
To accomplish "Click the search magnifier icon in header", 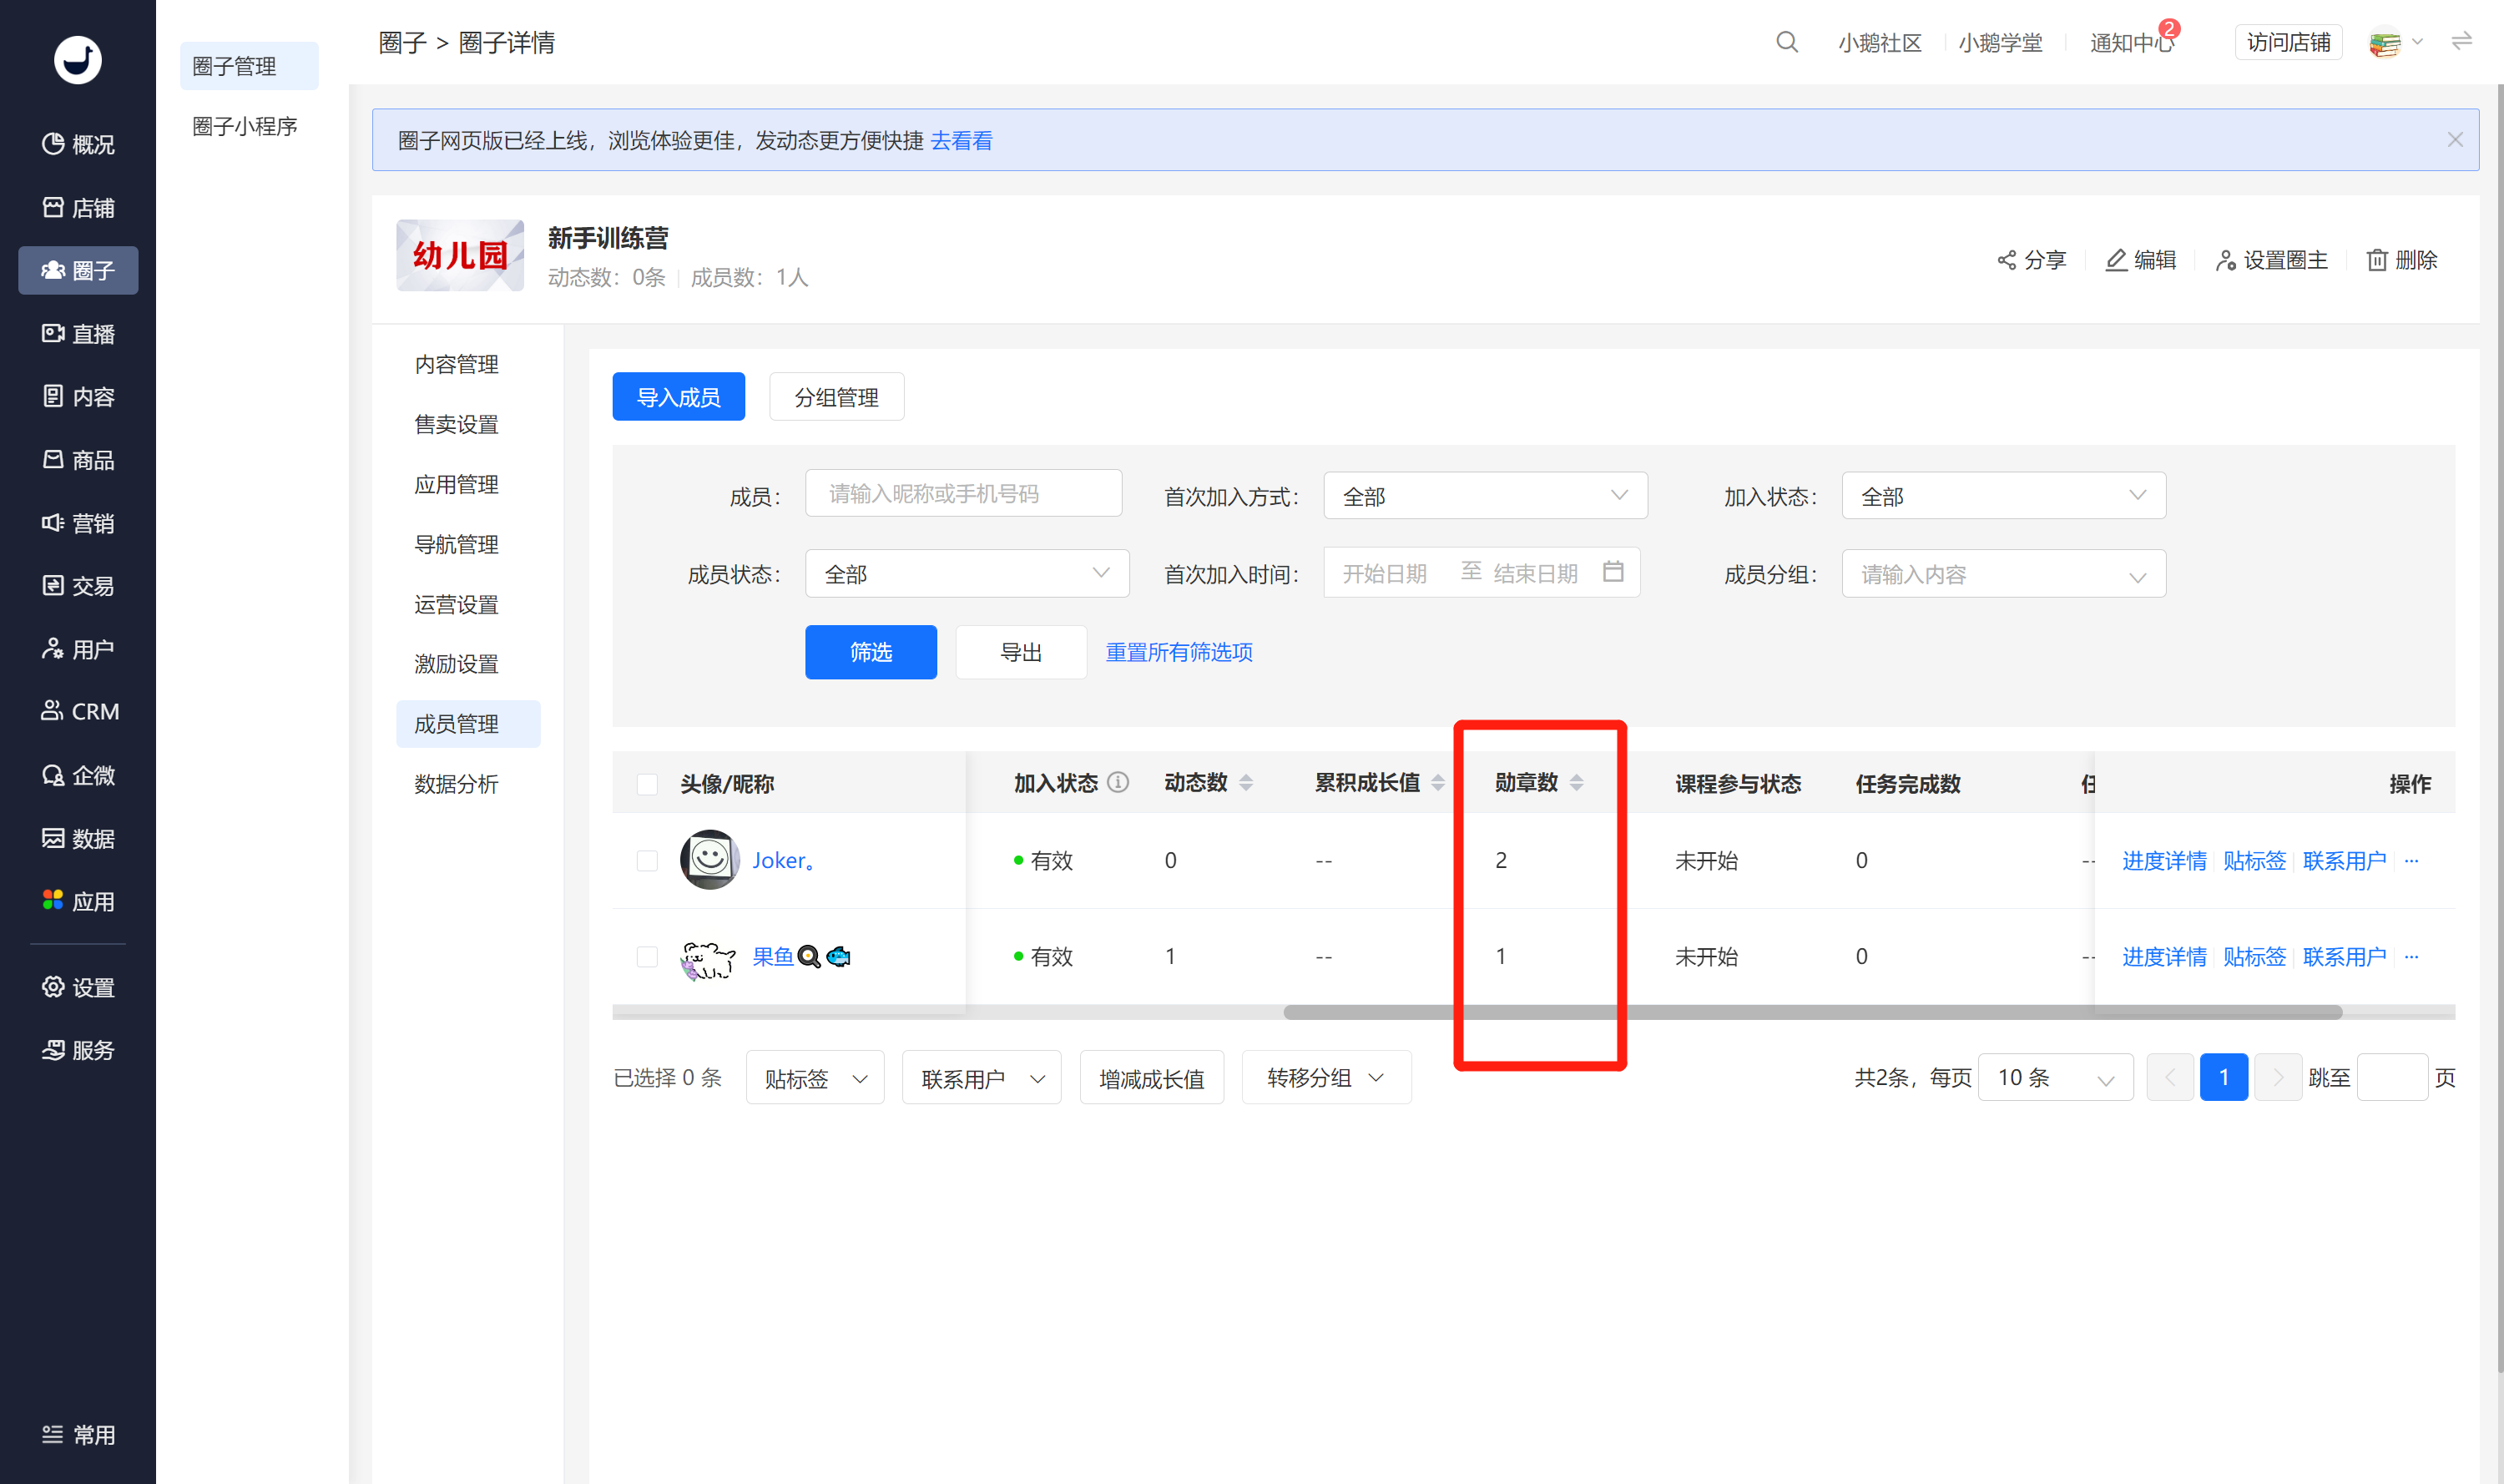I will [x=1786, y=42].
